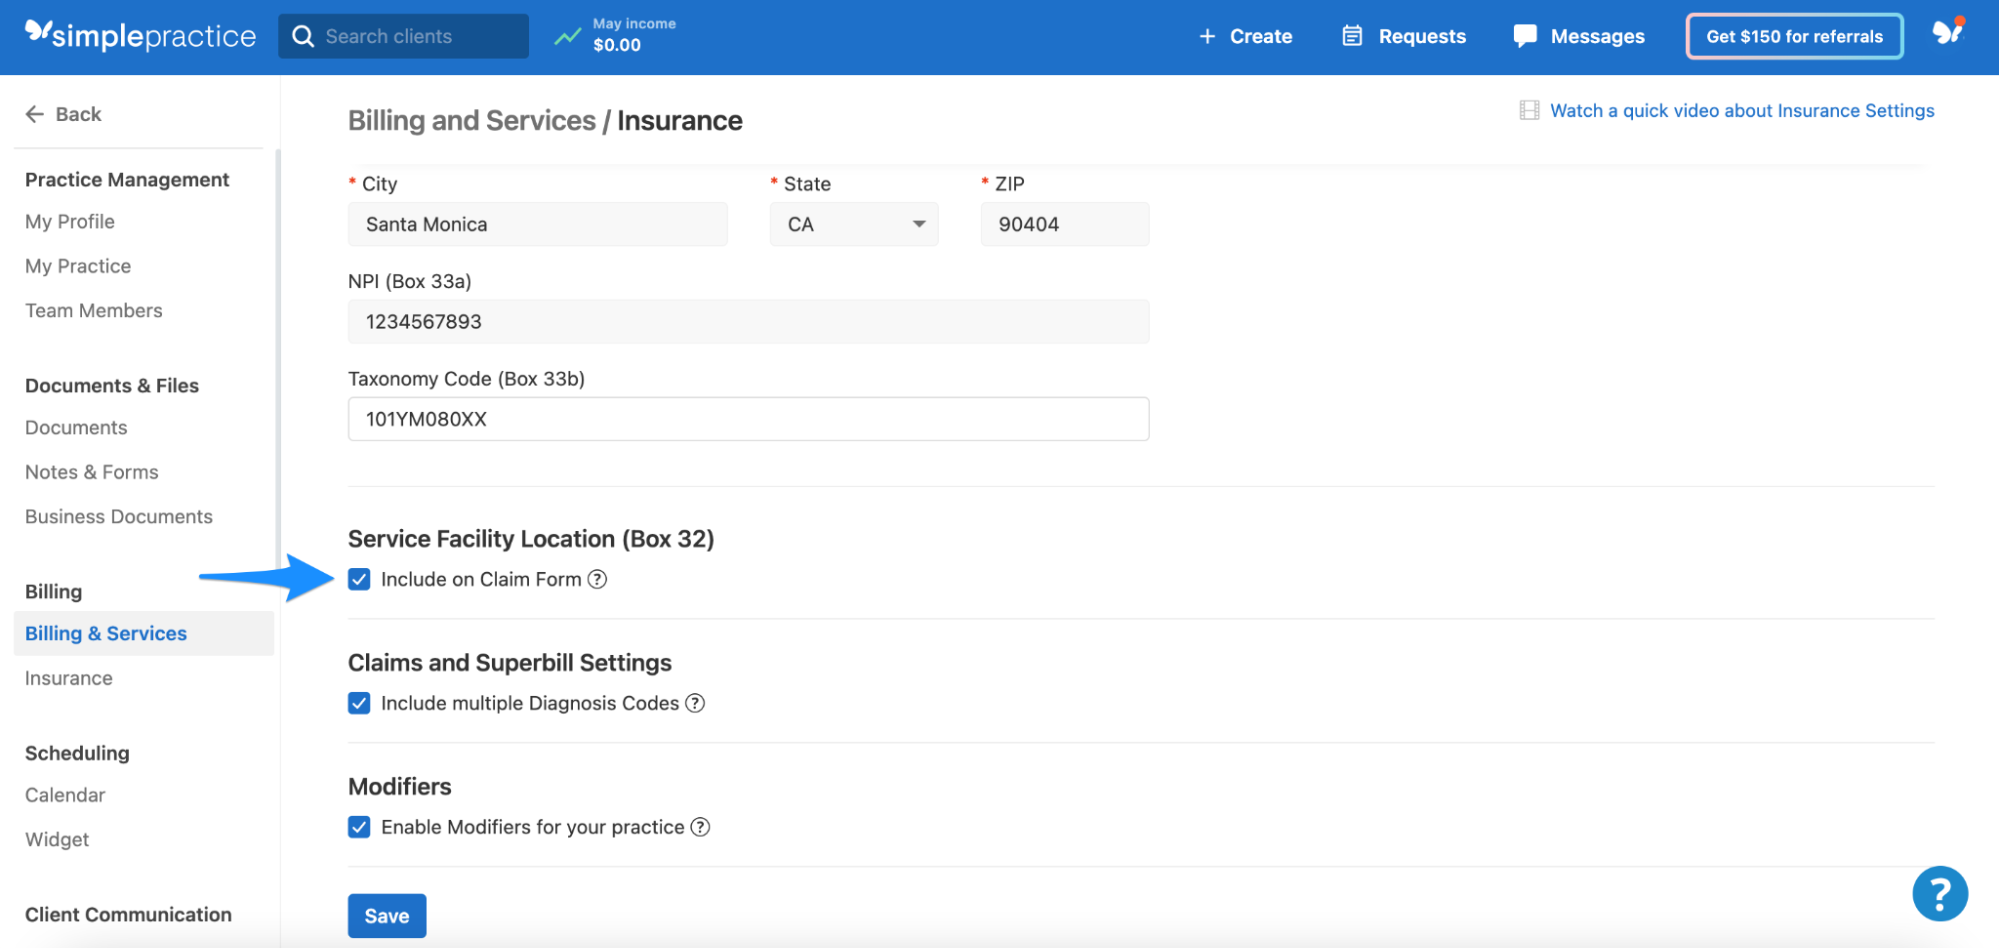Image resolution: width=1999 pixels, height=948 pixels.
Task: Select Insurance in the Billing sidebar
Action: (68, 678)
